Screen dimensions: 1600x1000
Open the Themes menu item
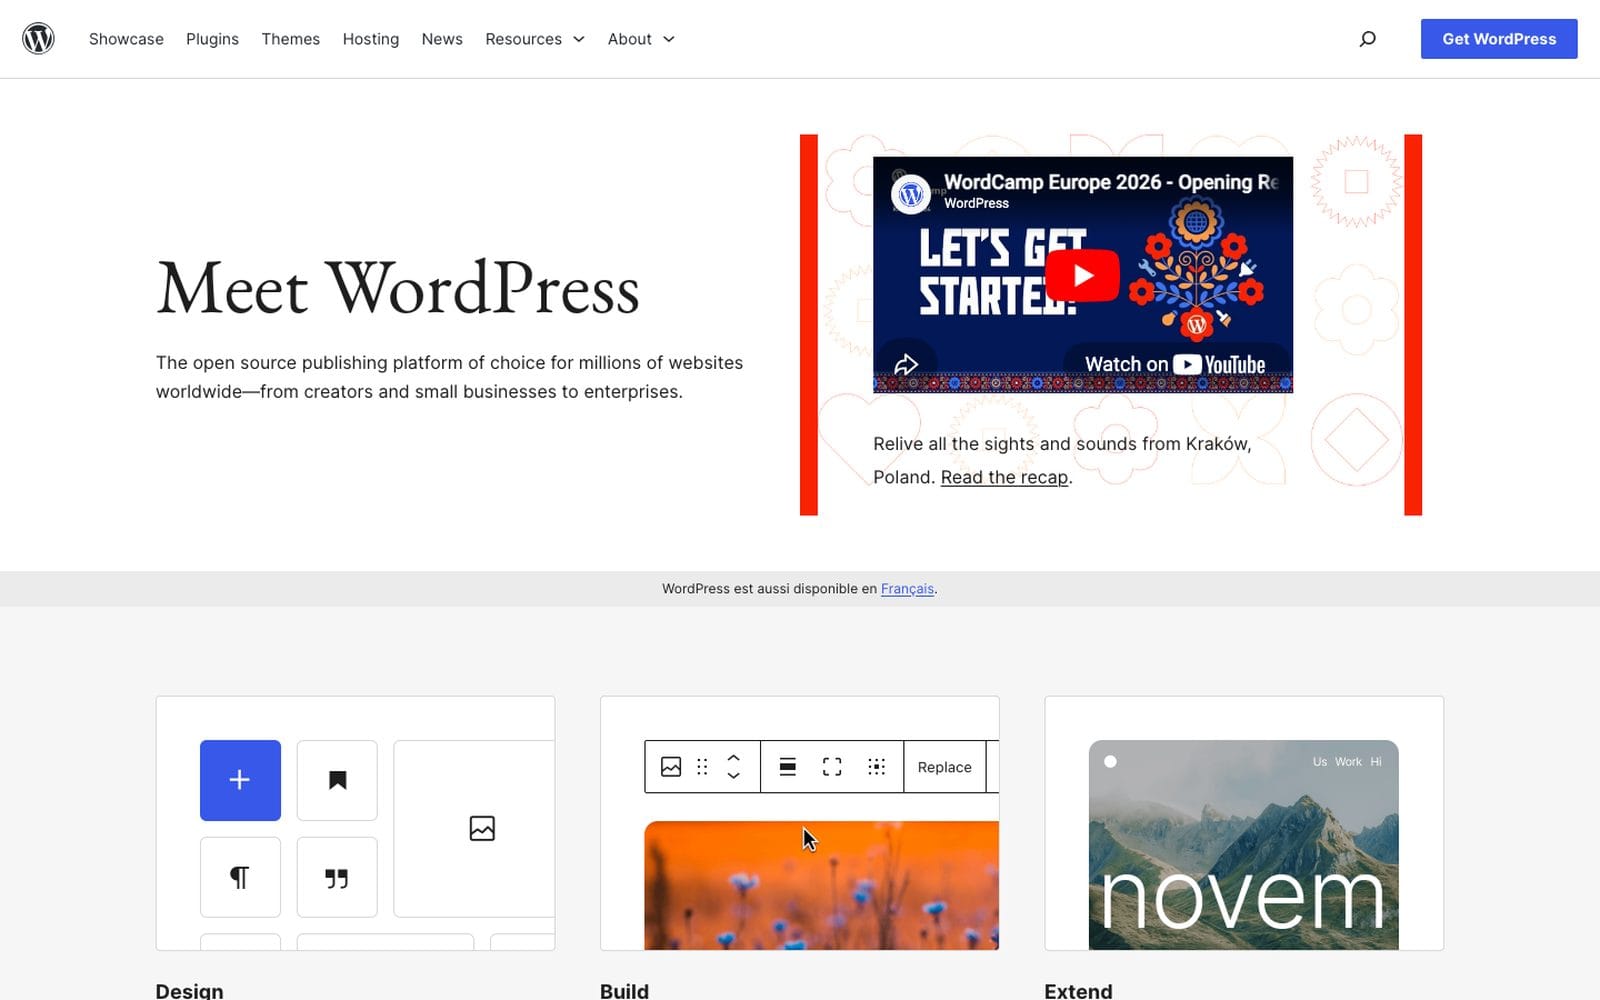pyautogui.click(x=291, y=39)
